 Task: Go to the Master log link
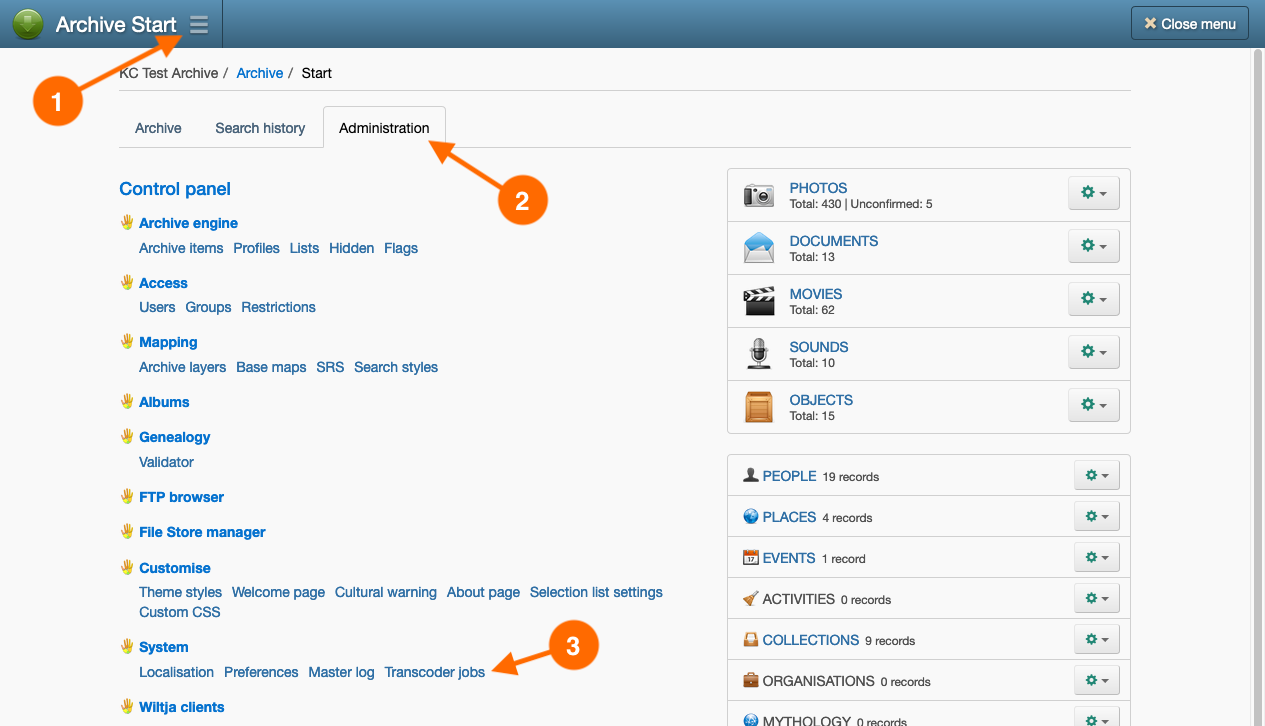pyautogui.click(x=341, y=672)
